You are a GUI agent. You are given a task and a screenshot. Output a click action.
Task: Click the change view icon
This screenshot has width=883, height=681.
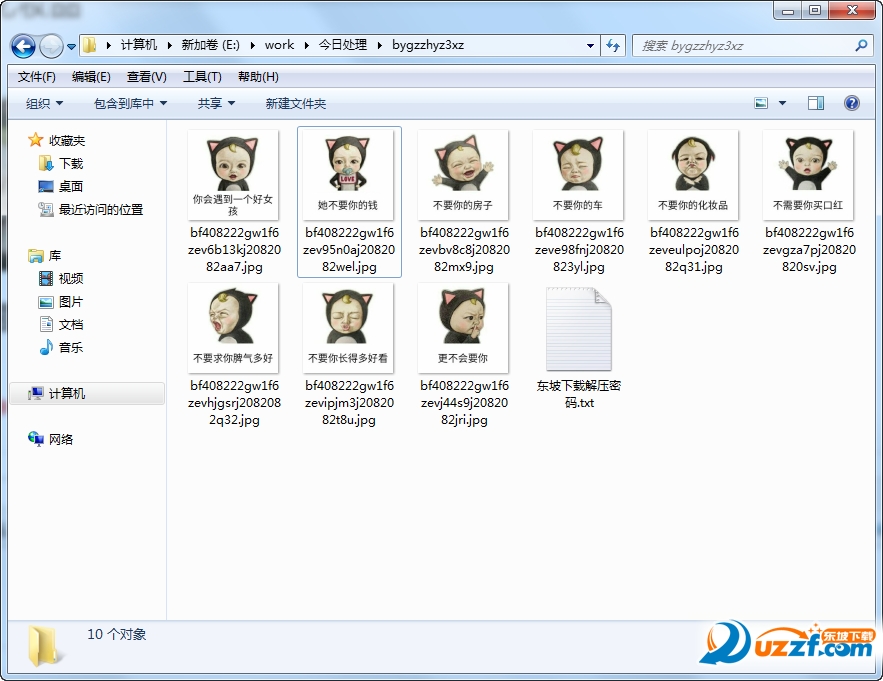761,103
